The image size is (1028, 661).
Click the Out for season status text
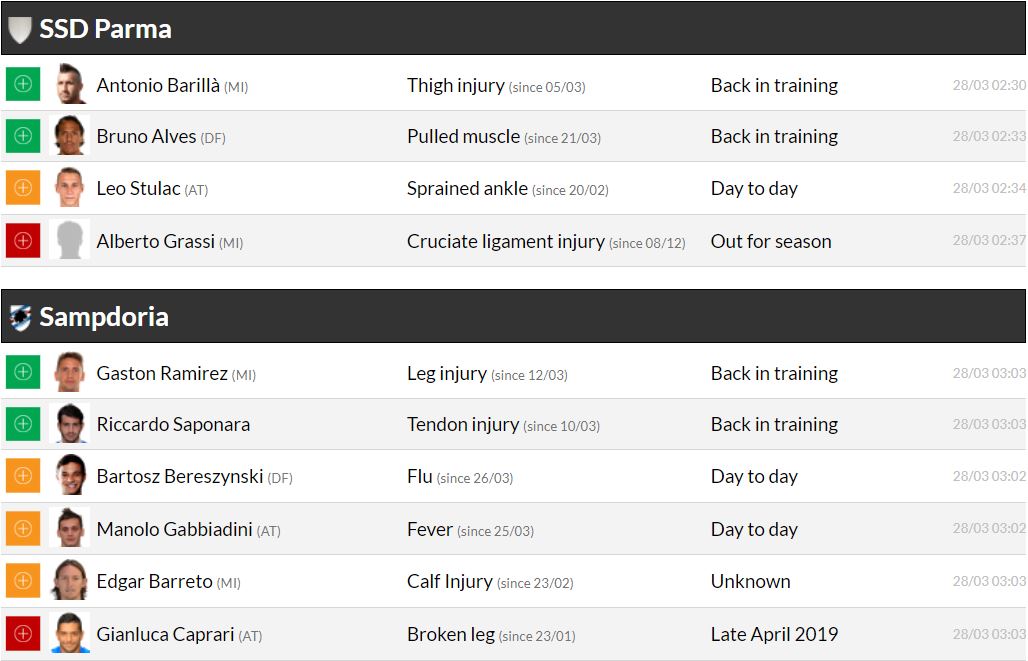pos(770,241)
